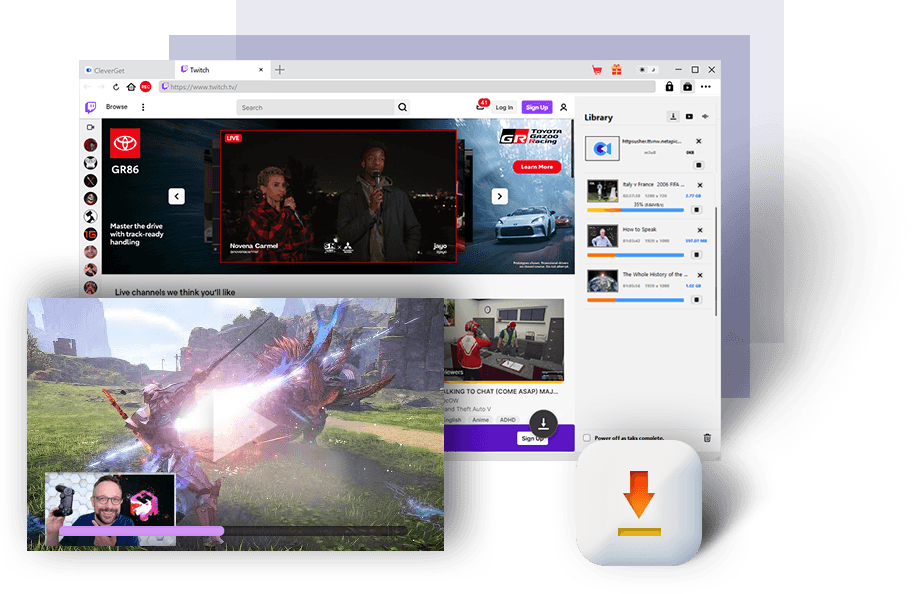Viewport: 919px width, 594px height.
Task: Click the purple Sign Up button
Action: (537, 107)
